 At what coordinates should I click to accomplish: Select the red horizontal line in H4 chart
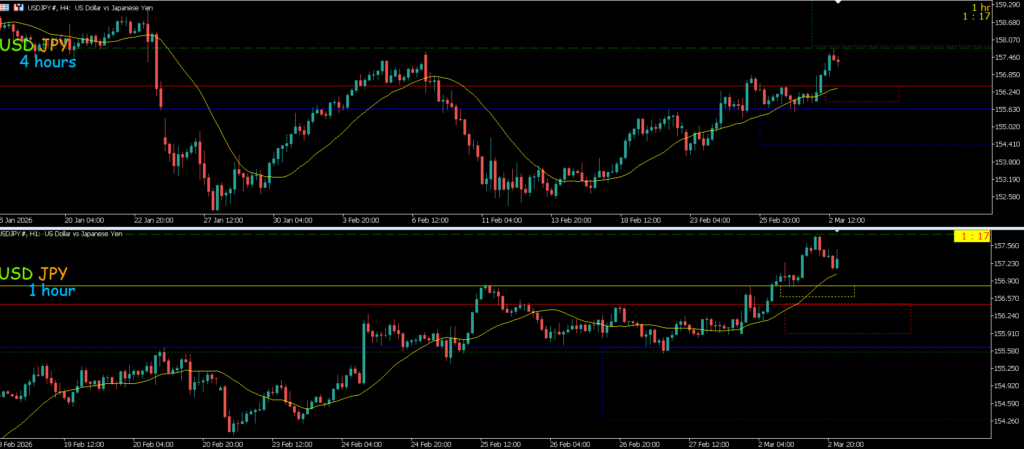tap(300, 86)
